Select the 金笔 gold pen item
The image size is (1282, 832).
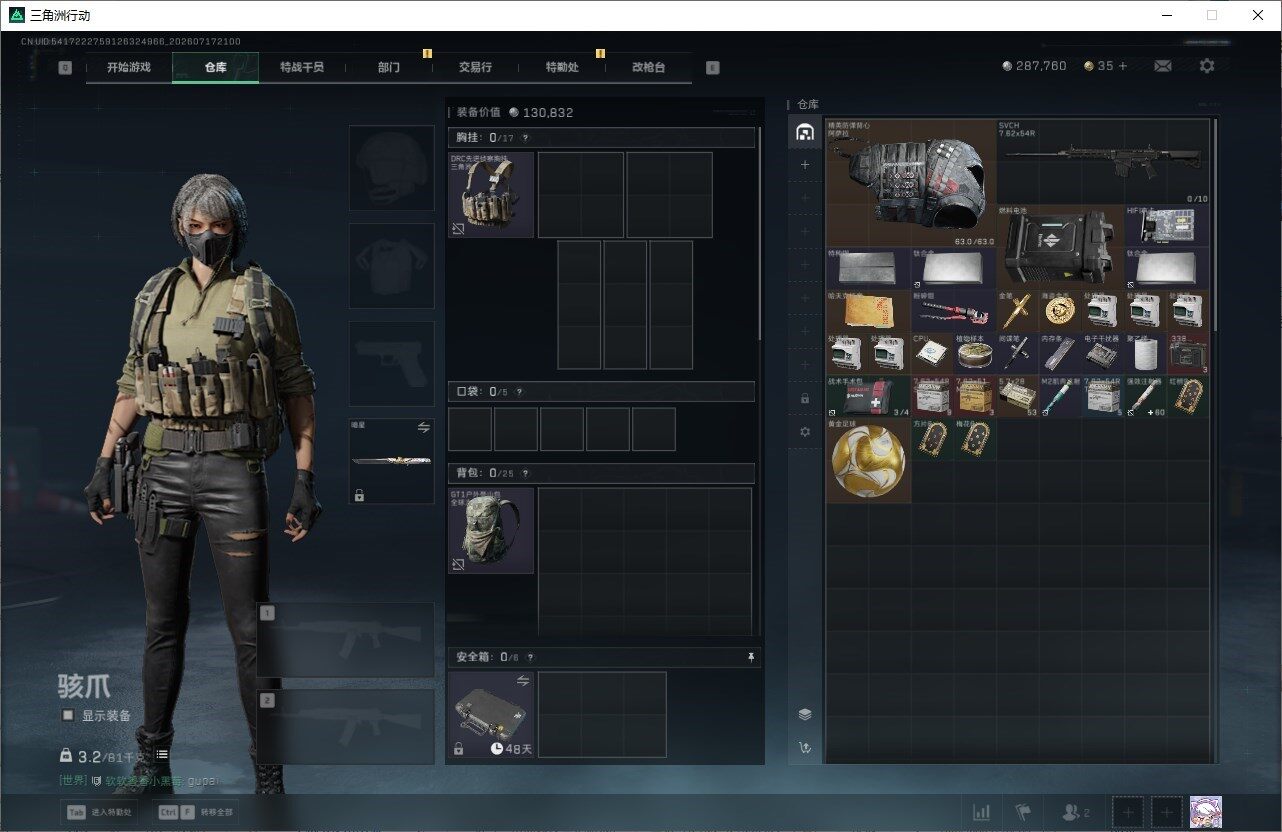[1018, 311]
